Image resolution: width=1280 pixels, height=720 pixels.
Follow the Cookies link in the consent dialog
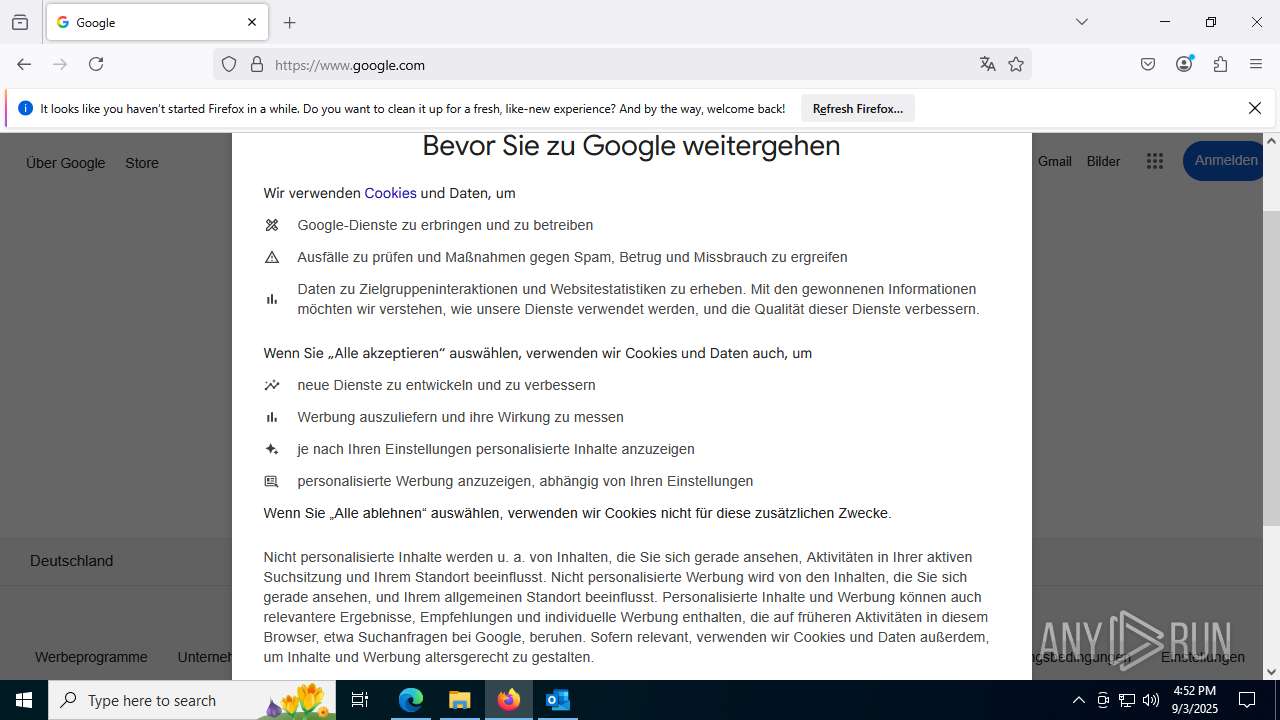click(x=390, y=193)
